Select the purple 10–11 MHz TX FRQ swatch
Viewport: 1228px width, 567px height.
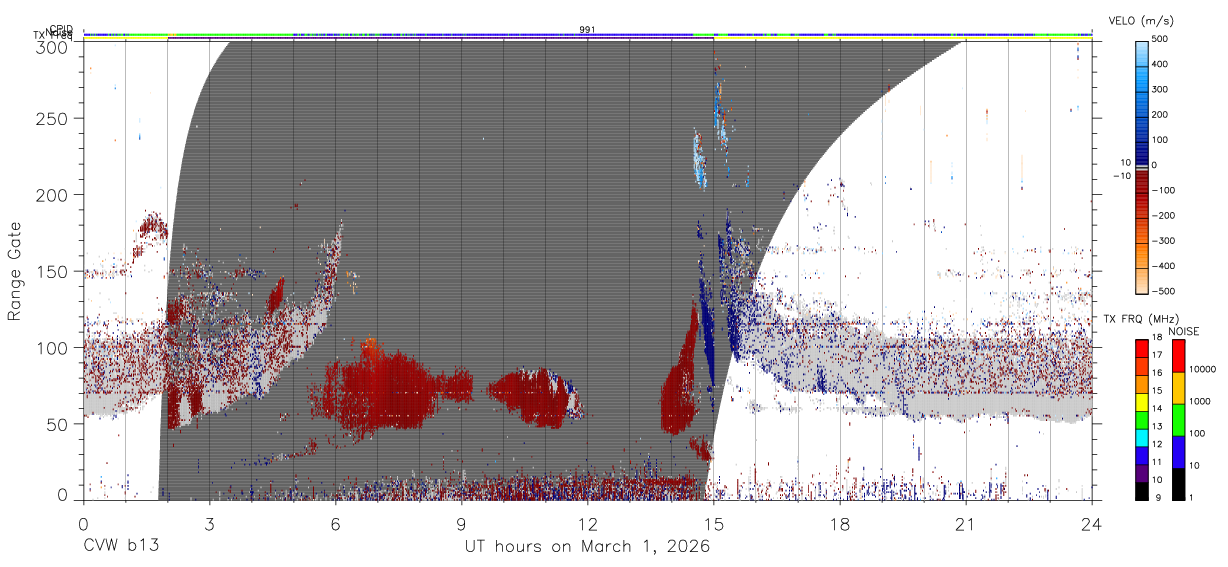[x=1142, y=473]
